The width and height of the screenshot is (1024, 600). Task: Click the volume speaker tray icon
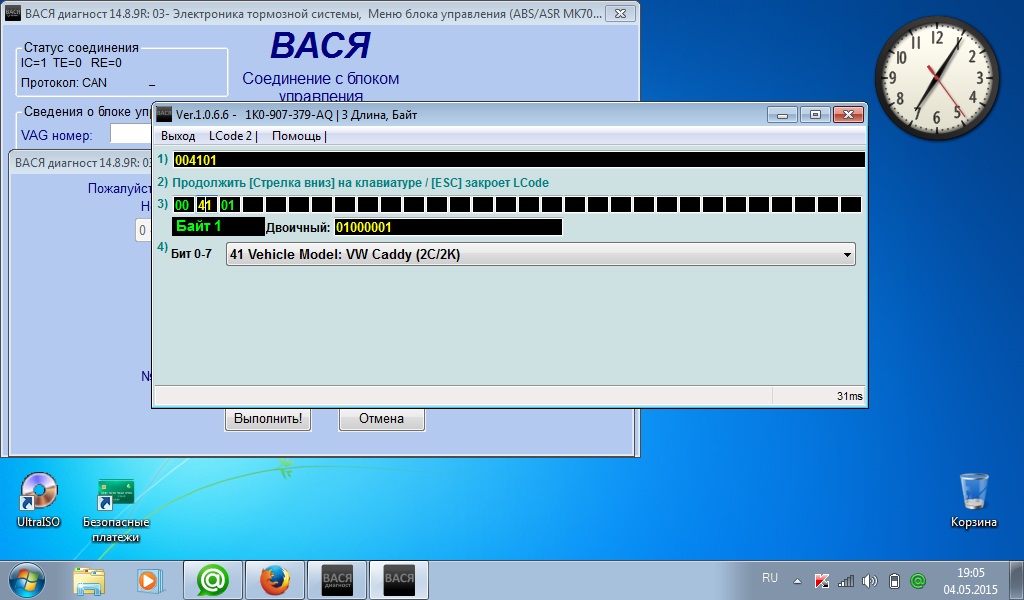pos(870,580)
